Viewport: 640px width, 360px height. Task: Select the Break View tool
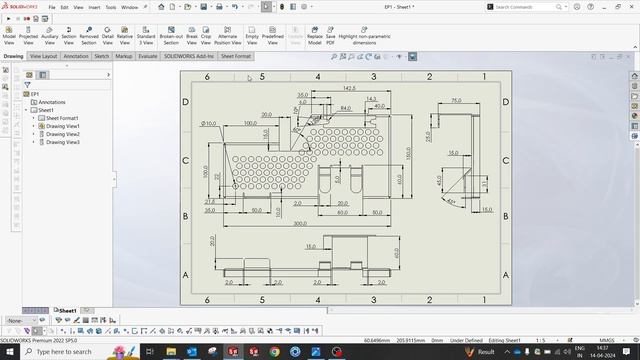(191, 36)
